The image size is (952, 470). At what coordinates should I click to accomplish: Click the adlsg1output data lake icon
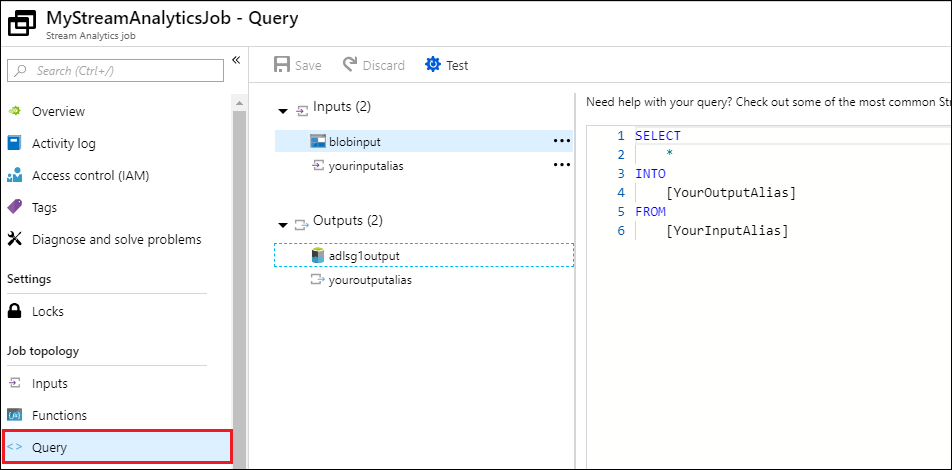318,256
